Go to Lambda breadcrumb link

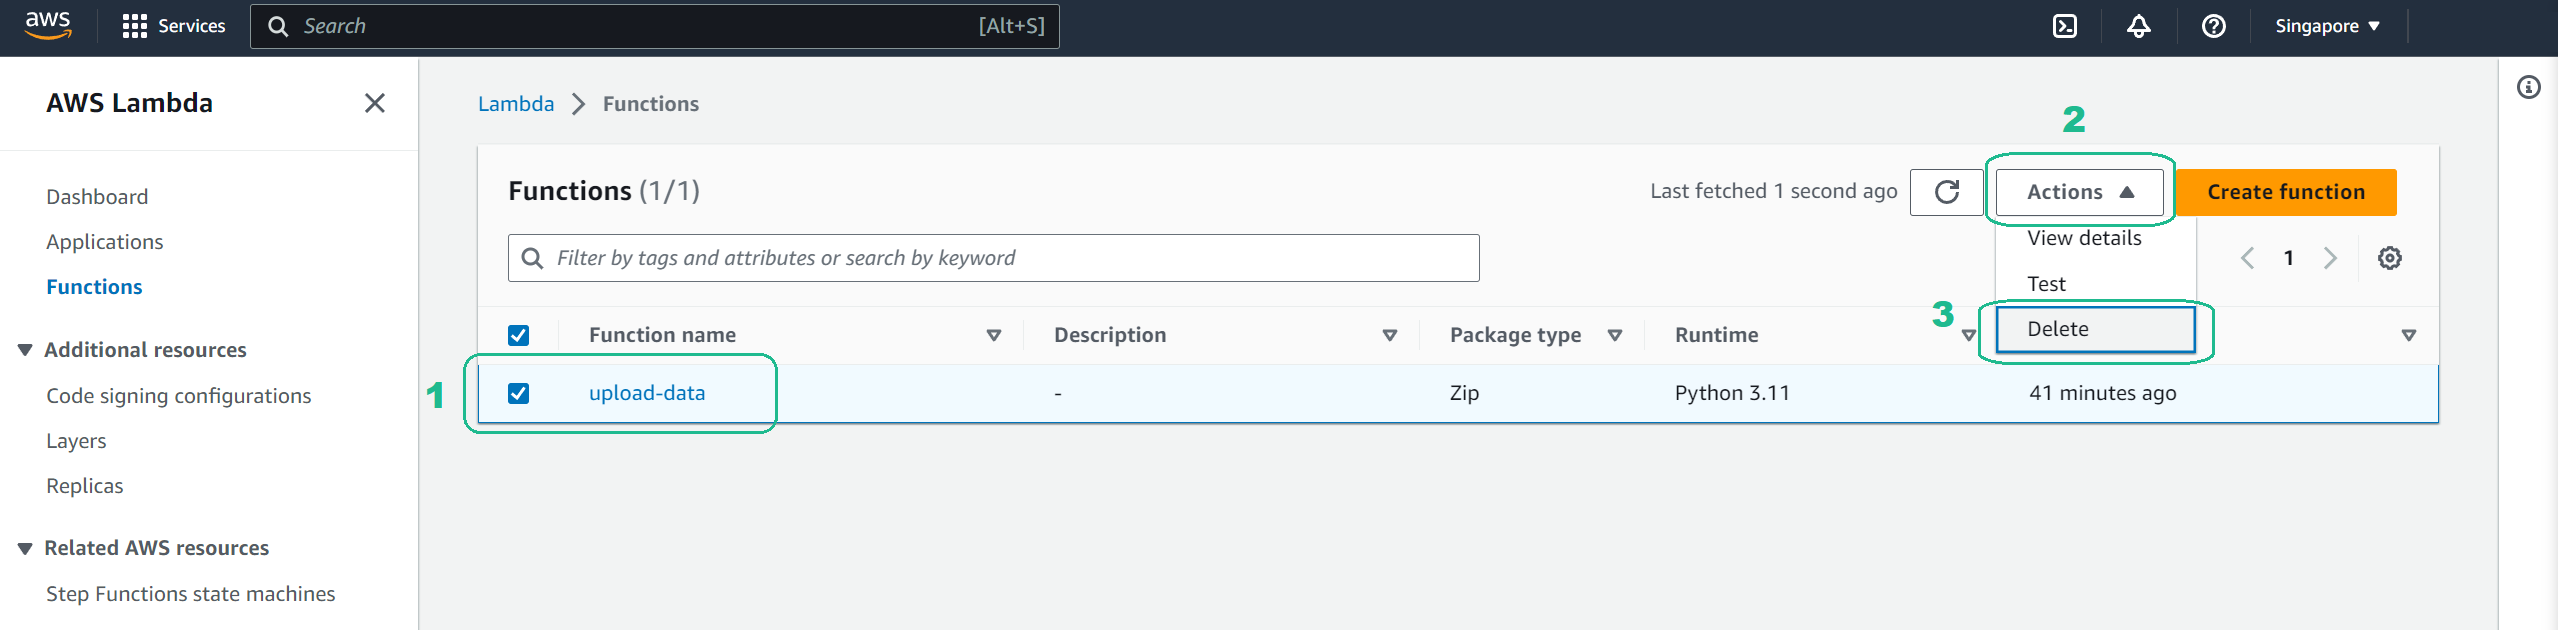(x=516, y=104)
